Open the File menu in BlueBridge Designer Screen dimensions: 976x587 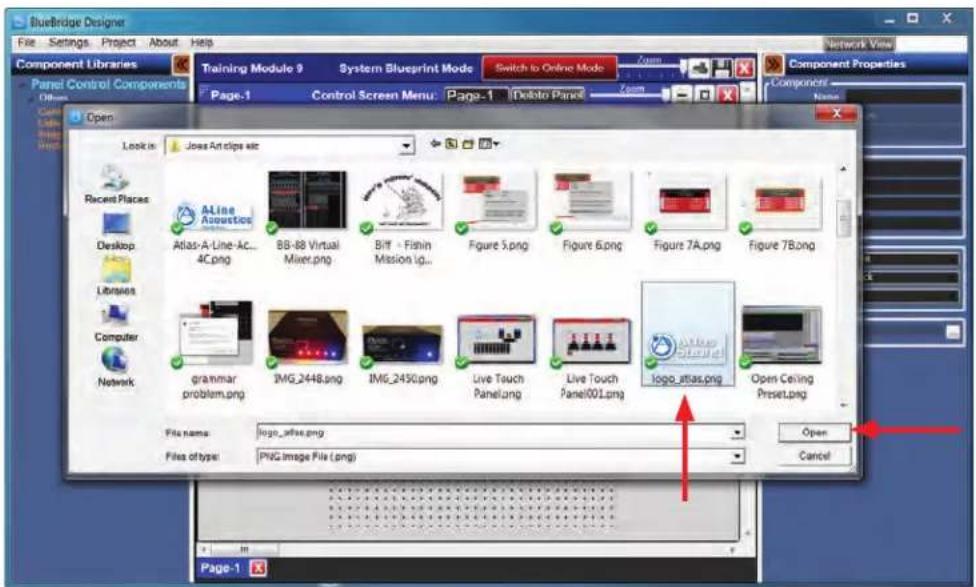click(26, 42)
